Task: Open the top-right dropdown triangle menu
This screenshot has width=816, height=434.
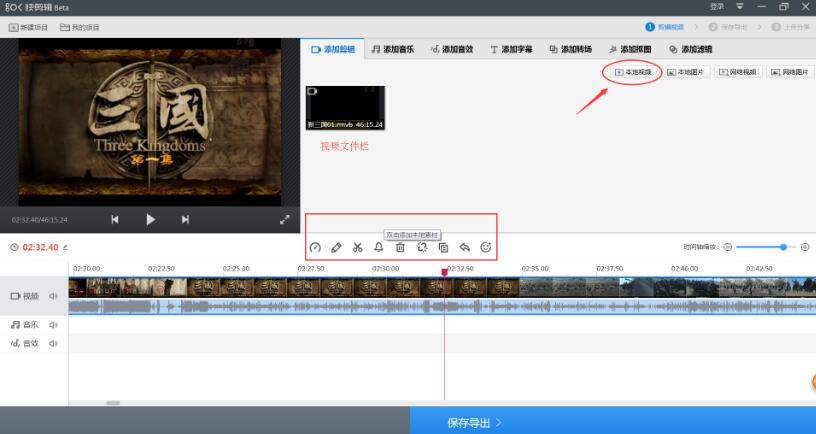Action: click(740, 7)
